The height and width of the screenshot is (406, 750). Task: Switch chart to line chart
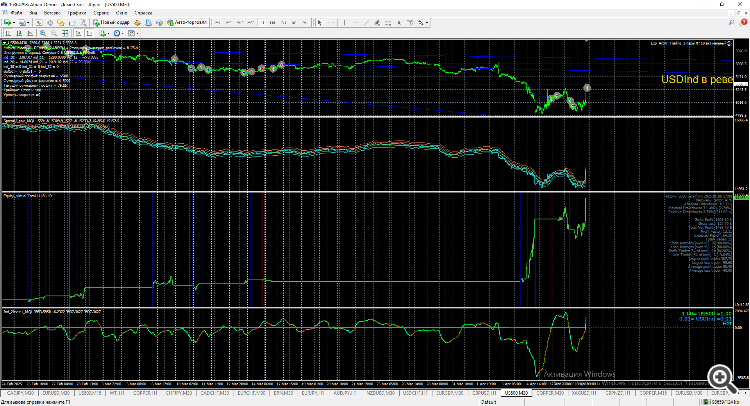pos(30,33)
